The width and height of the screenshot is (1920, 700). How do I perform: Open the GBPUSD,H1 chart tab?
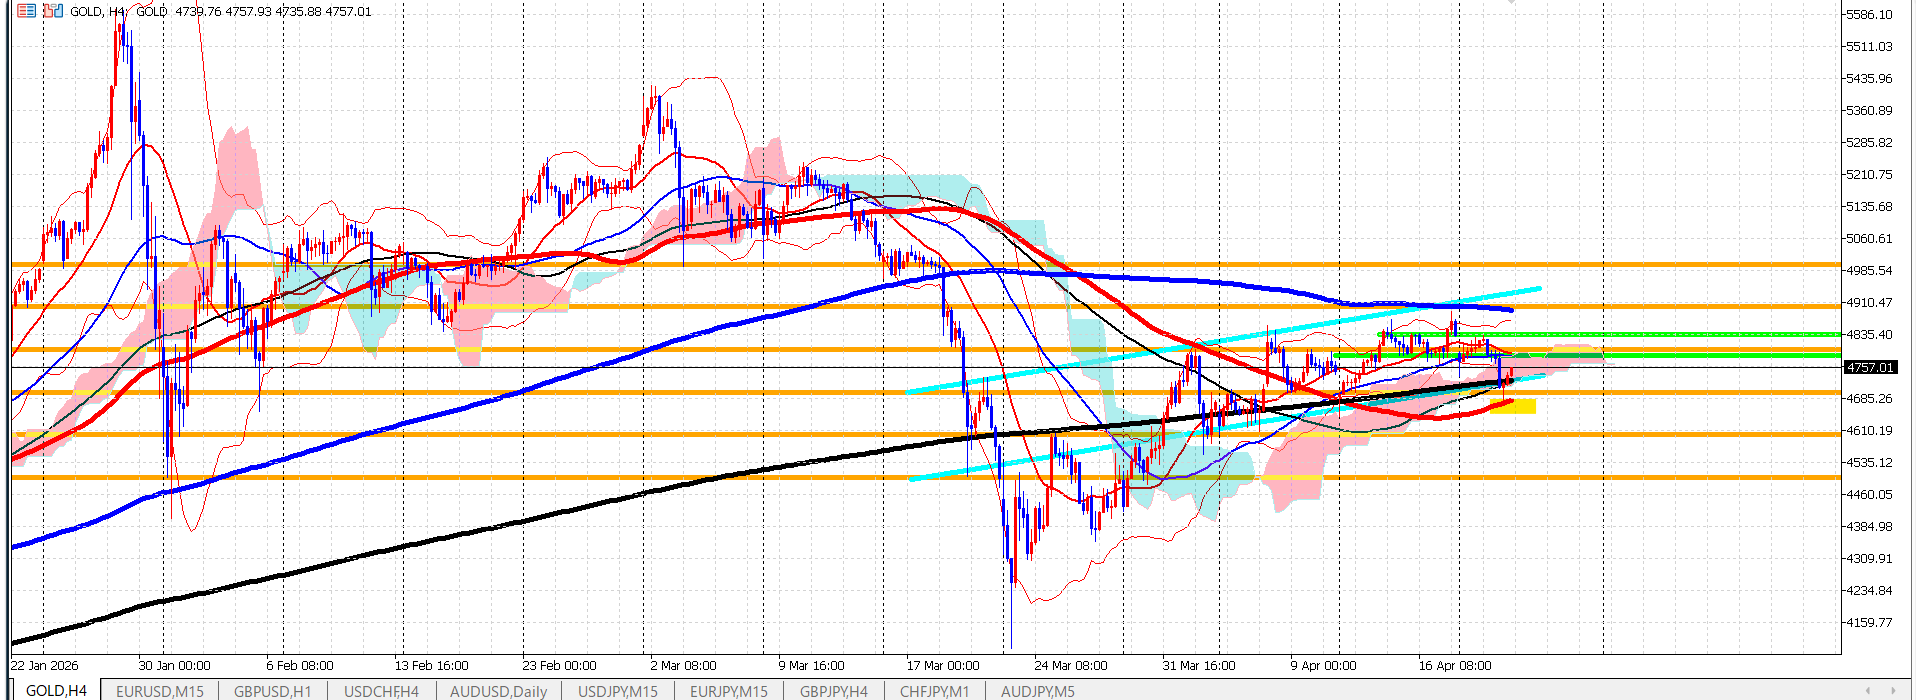coord(272,691)
